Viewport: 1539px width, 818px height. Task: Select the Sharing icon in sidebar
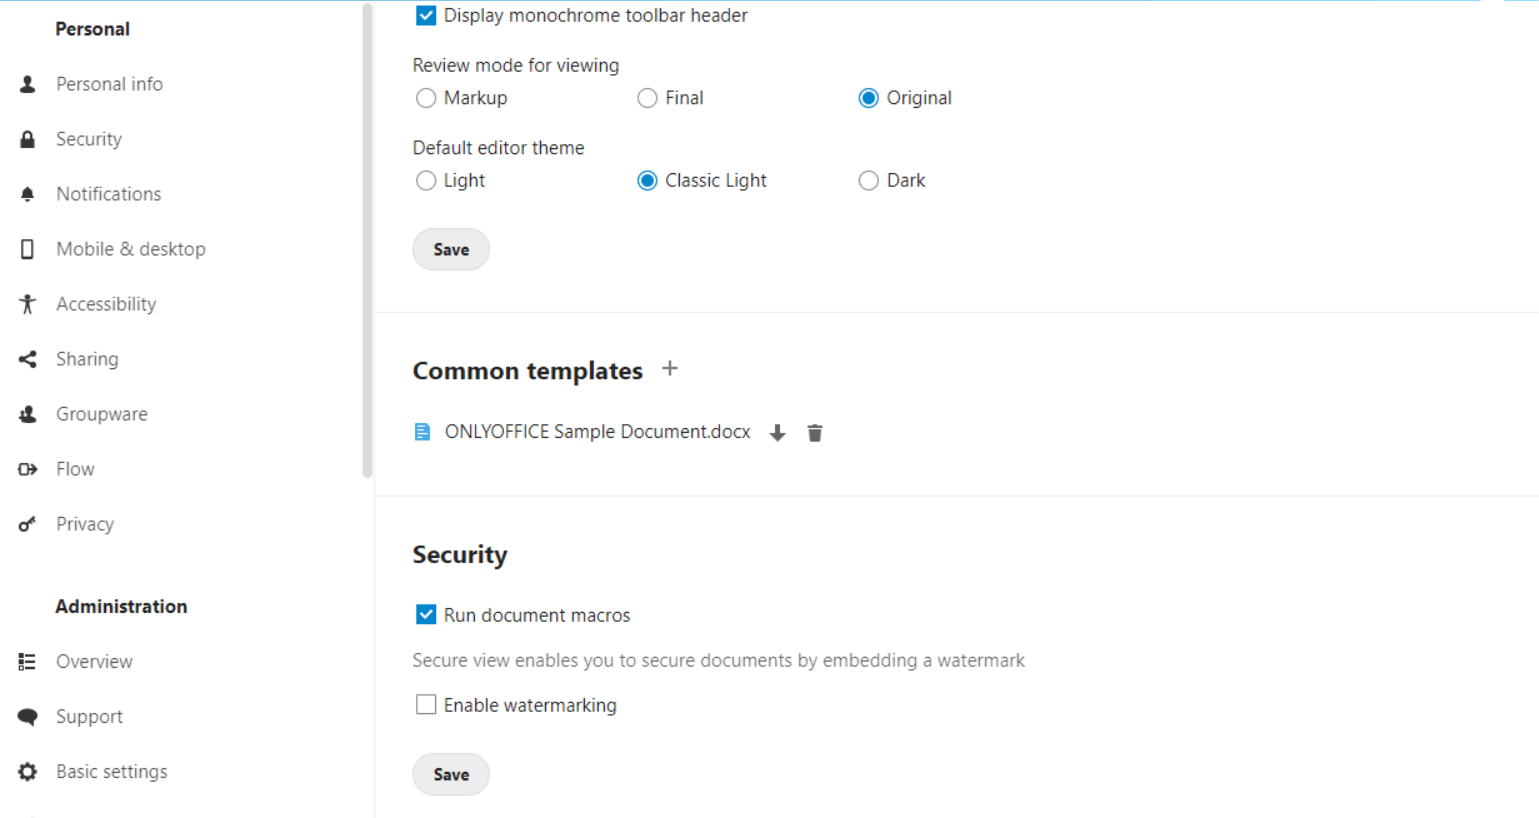point(27,359)
